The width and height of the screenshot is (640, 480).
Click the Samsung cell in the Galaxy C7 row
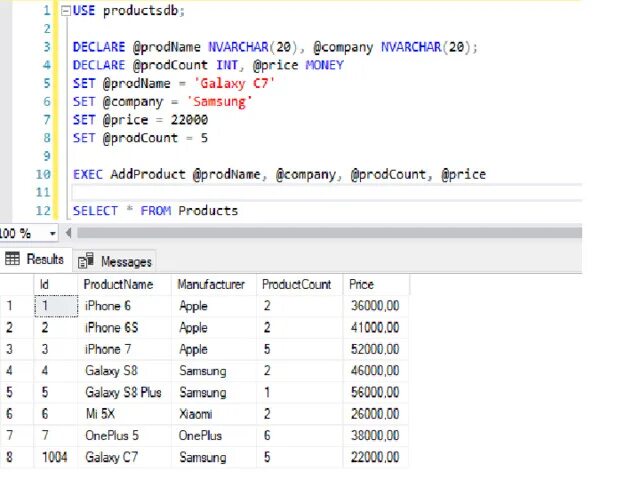(214, 457)
